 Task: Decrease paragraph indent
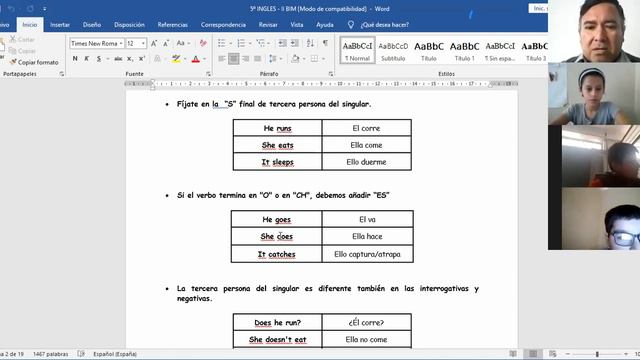point(282,43)
